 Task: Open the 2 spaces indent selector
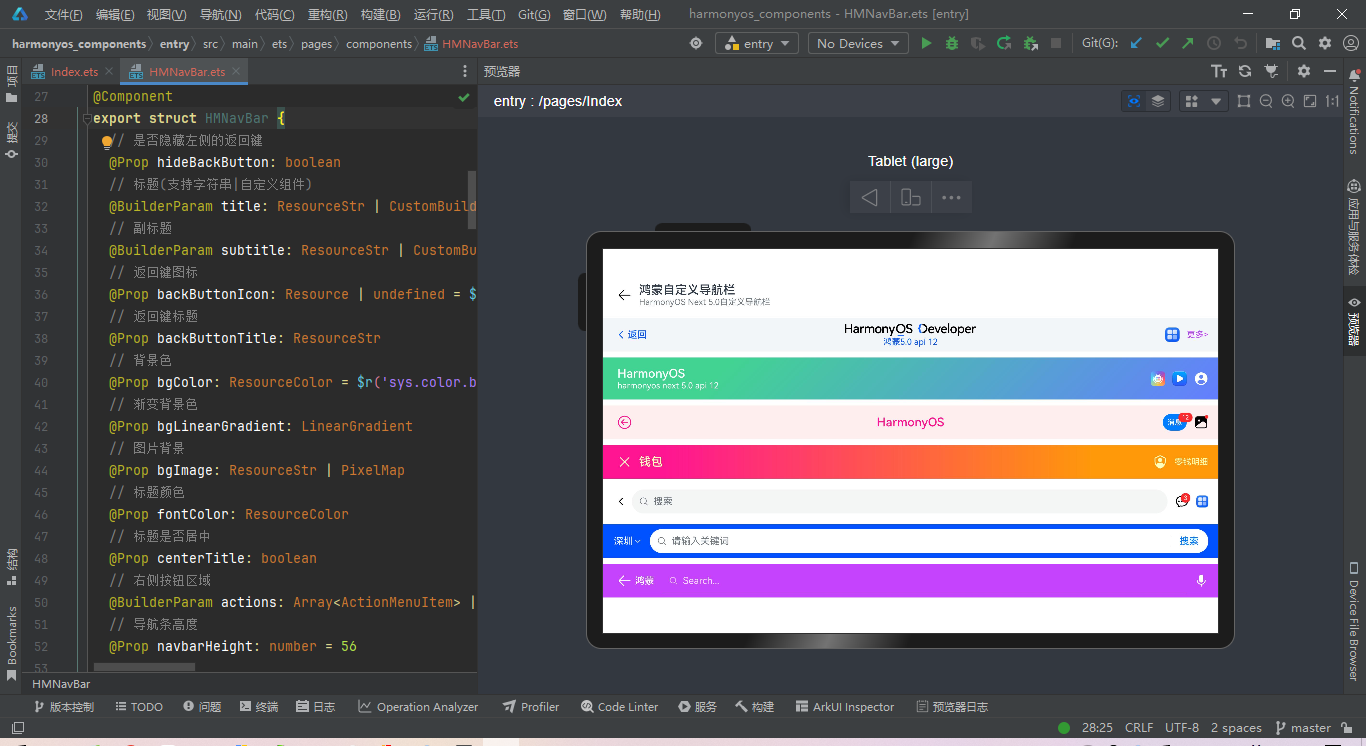(1236, 728)
